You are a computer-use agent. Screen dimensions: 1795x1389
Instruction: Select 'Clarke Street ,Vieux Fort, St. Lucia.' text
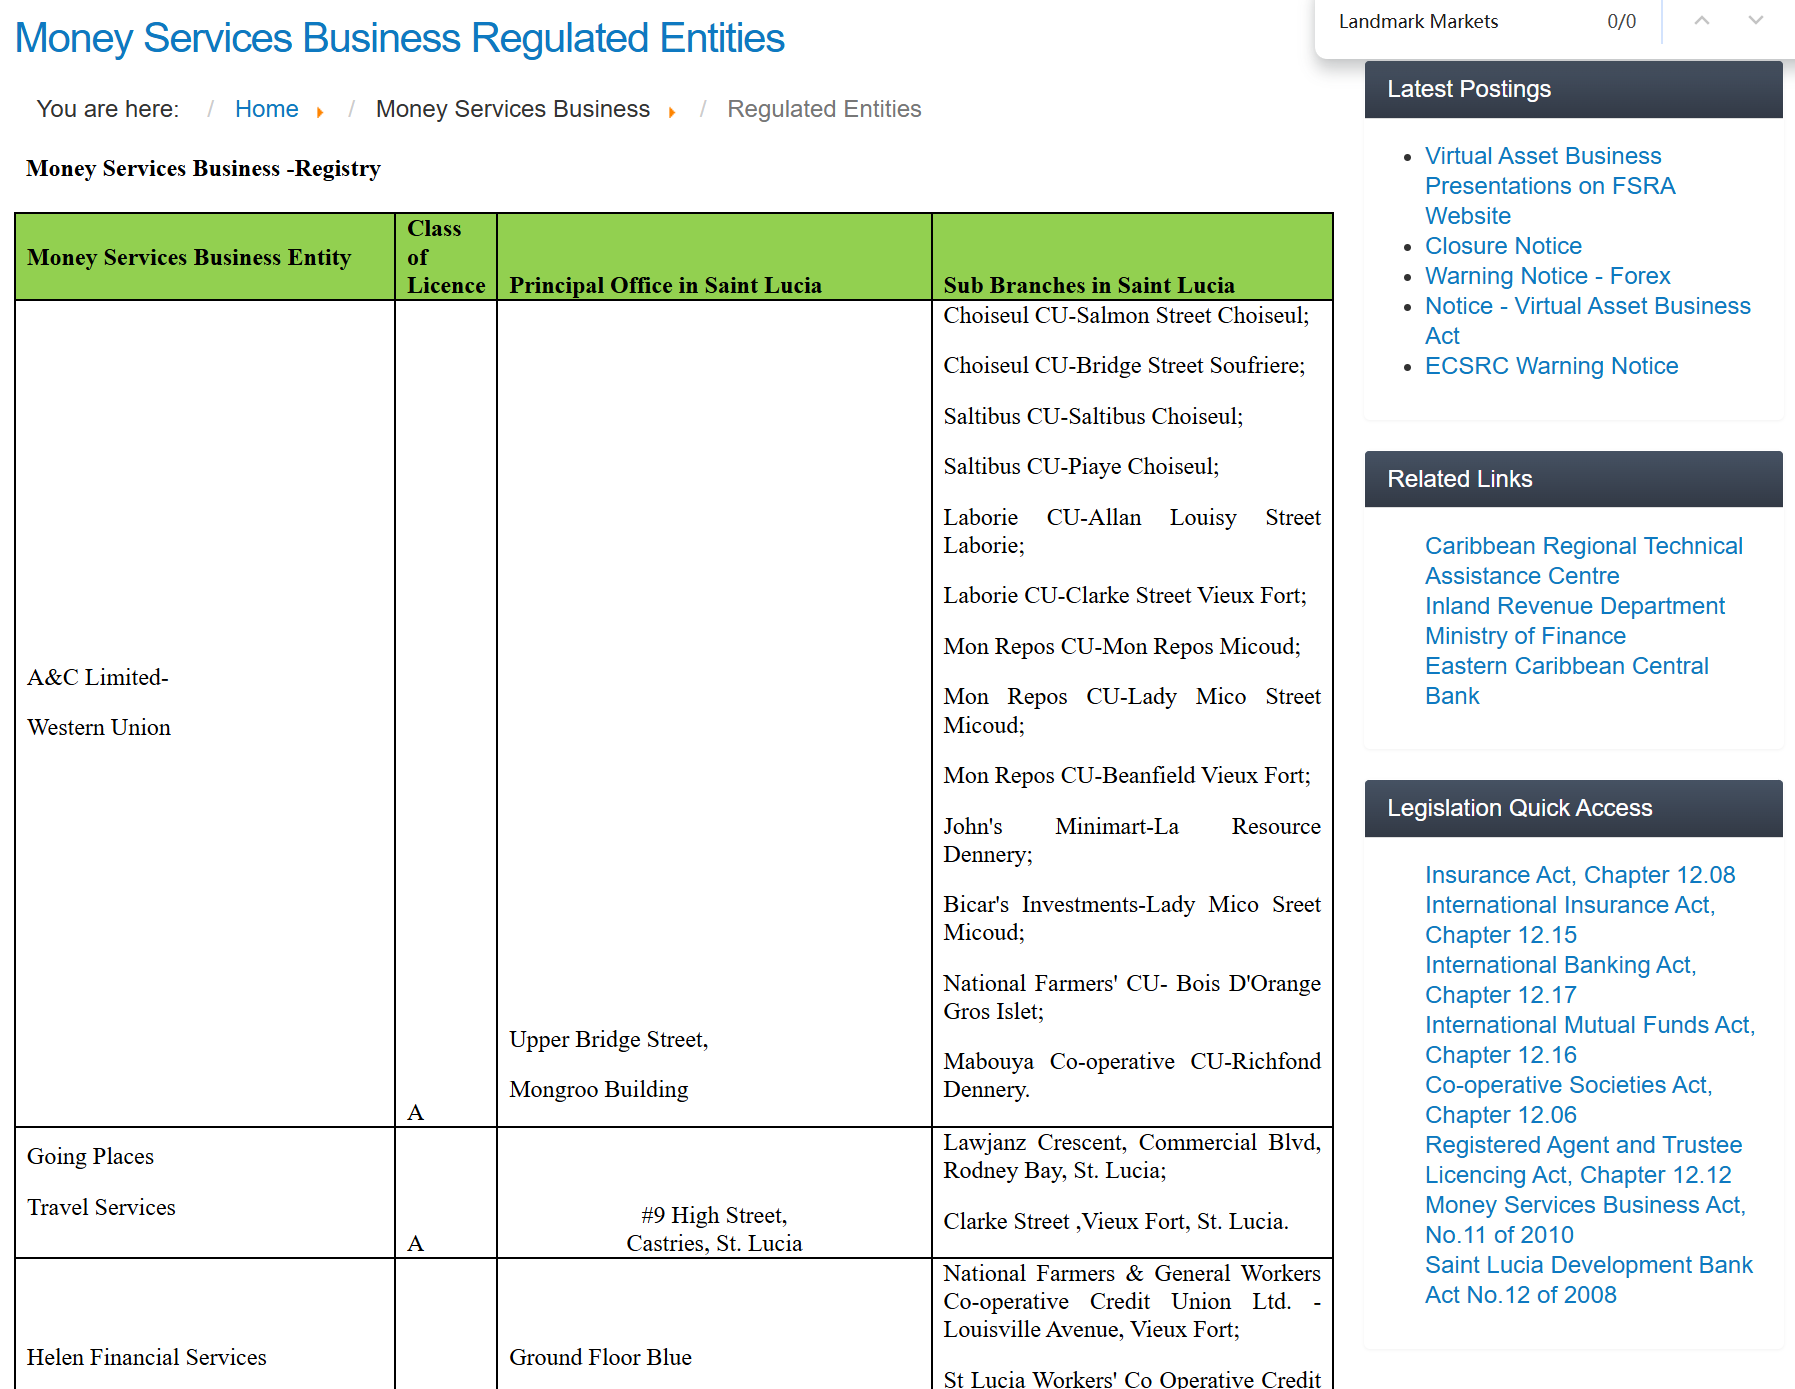1116,1221
